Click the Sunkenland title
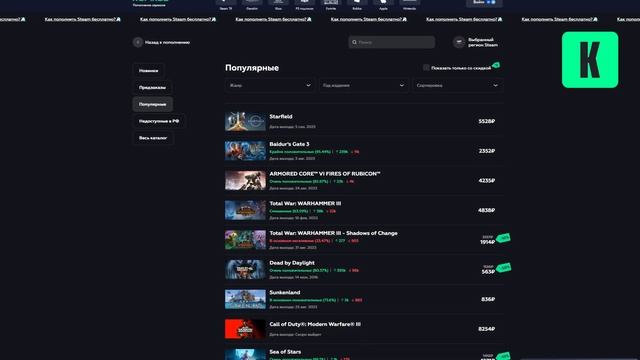The height and width of the screenshot is (360, 640). pos(285,293)
